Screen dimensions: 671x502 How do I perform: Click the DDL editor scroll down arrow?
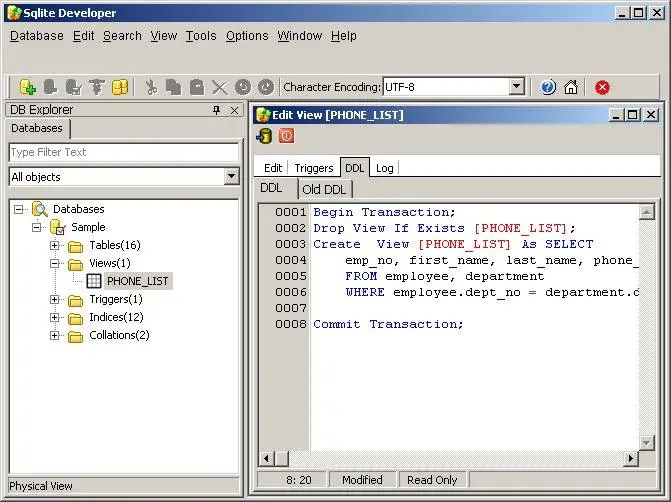(x=647, y=443)
